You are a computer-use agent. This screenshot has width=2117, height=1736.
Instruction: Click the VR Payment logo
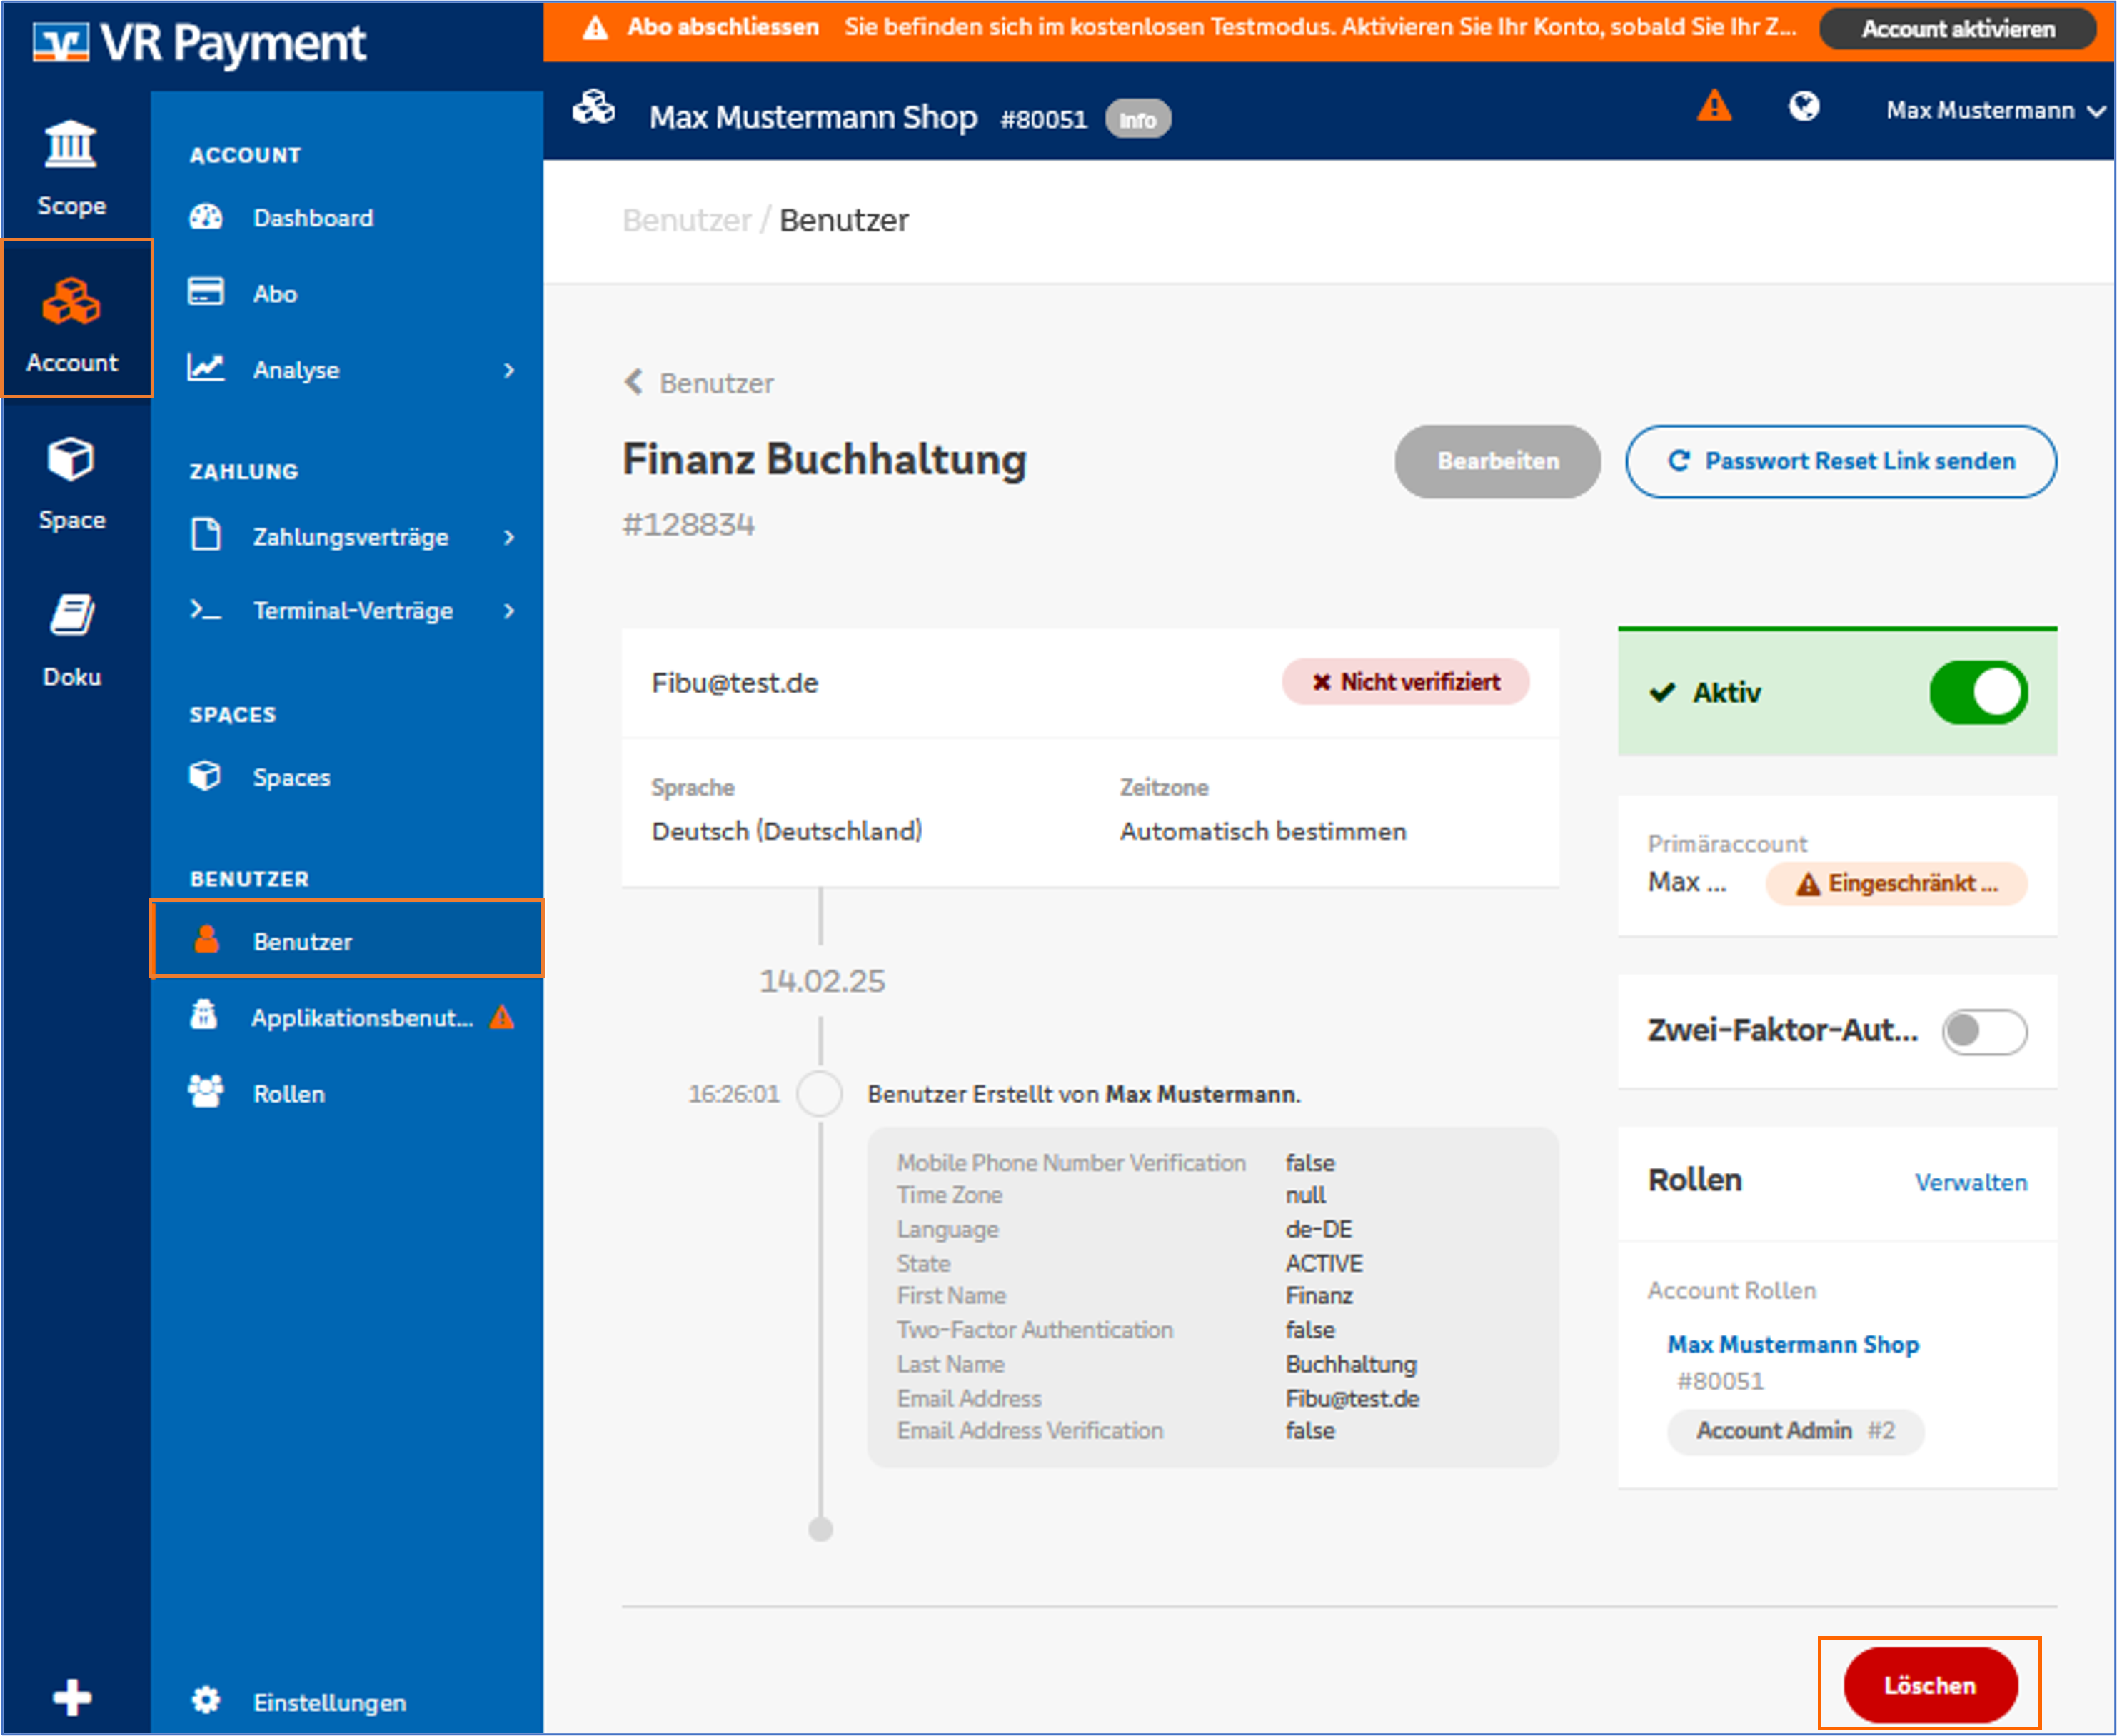pos(199,43)
